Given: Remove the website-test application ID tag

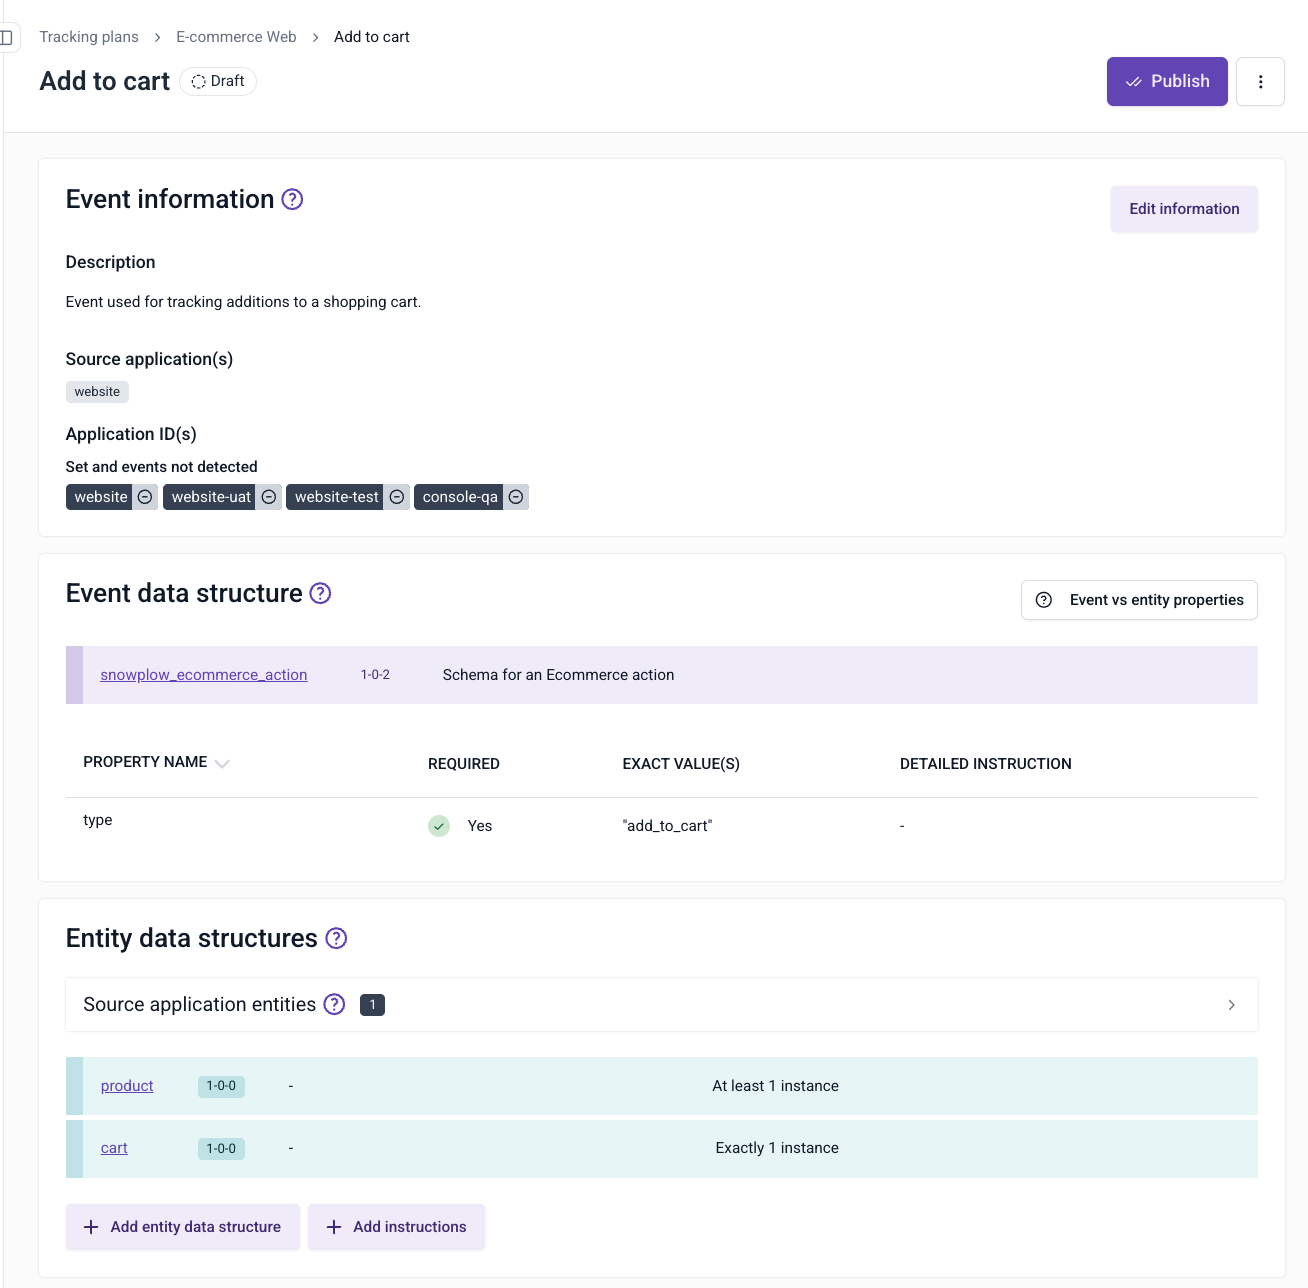Looking at the screenshot, I should 397,497.
